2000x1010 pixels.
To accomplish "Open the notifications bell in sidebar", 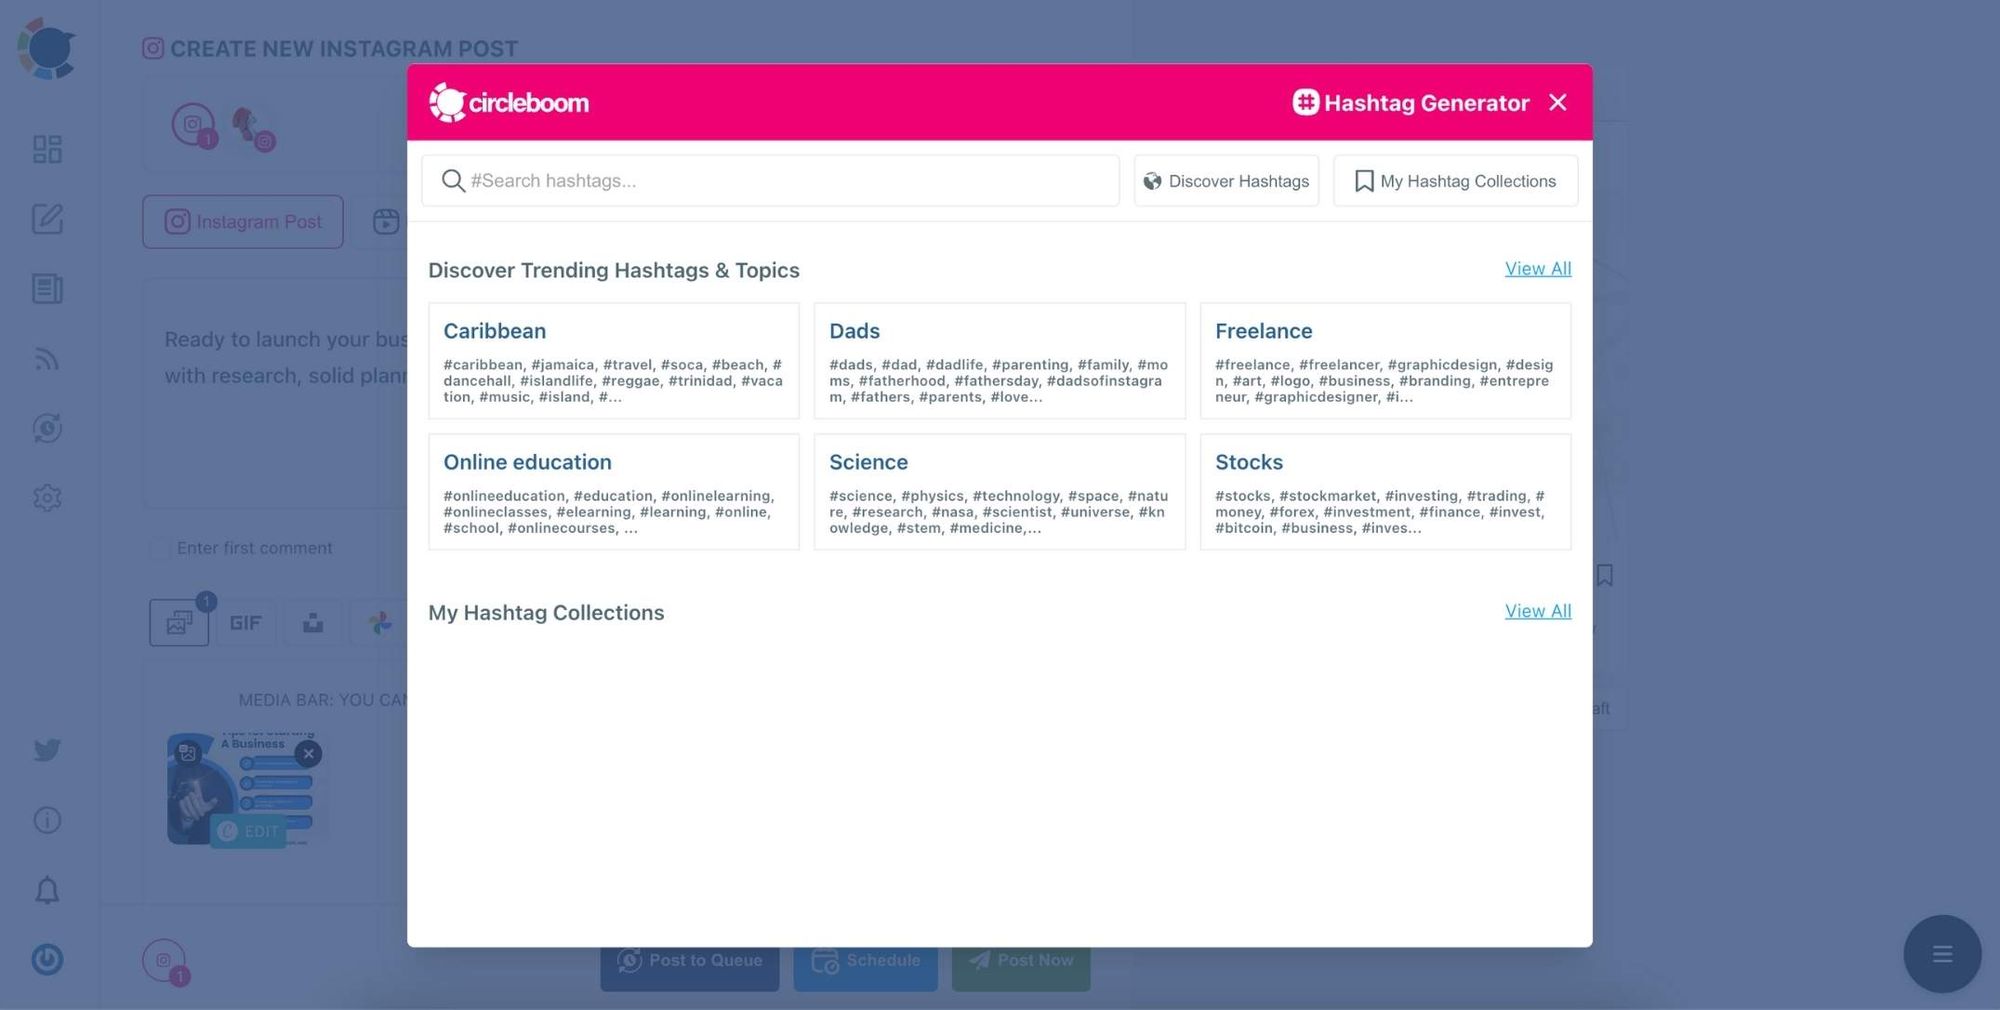I will [x=47, y=890].
